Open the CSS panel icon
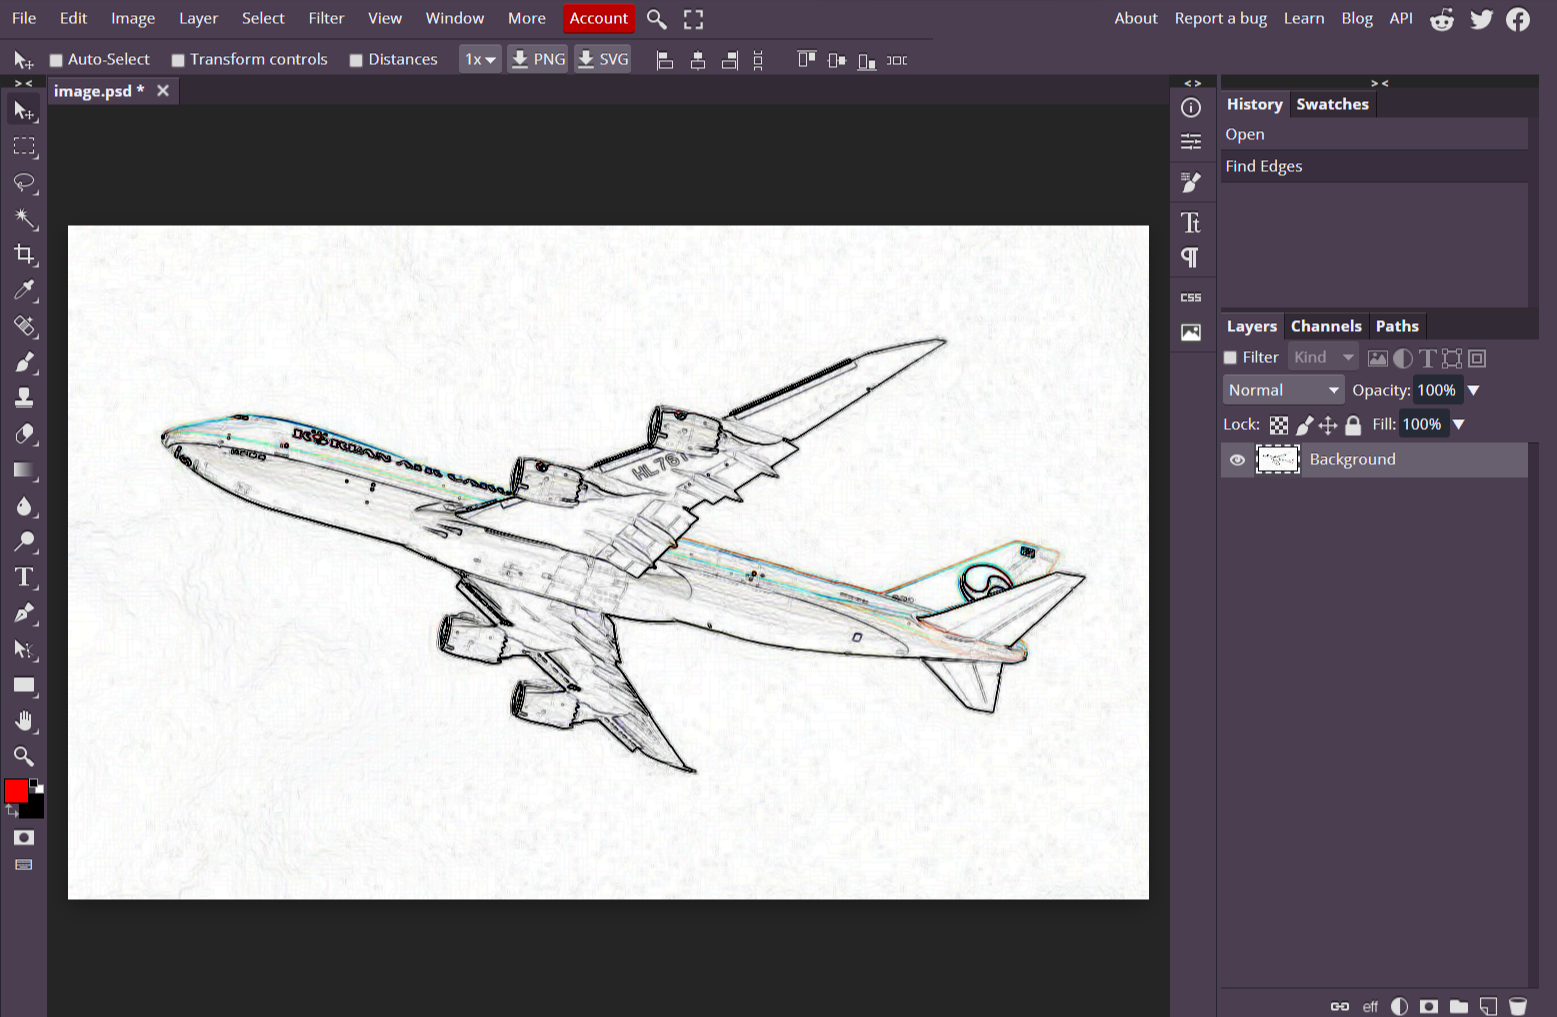 (1191, 297)
